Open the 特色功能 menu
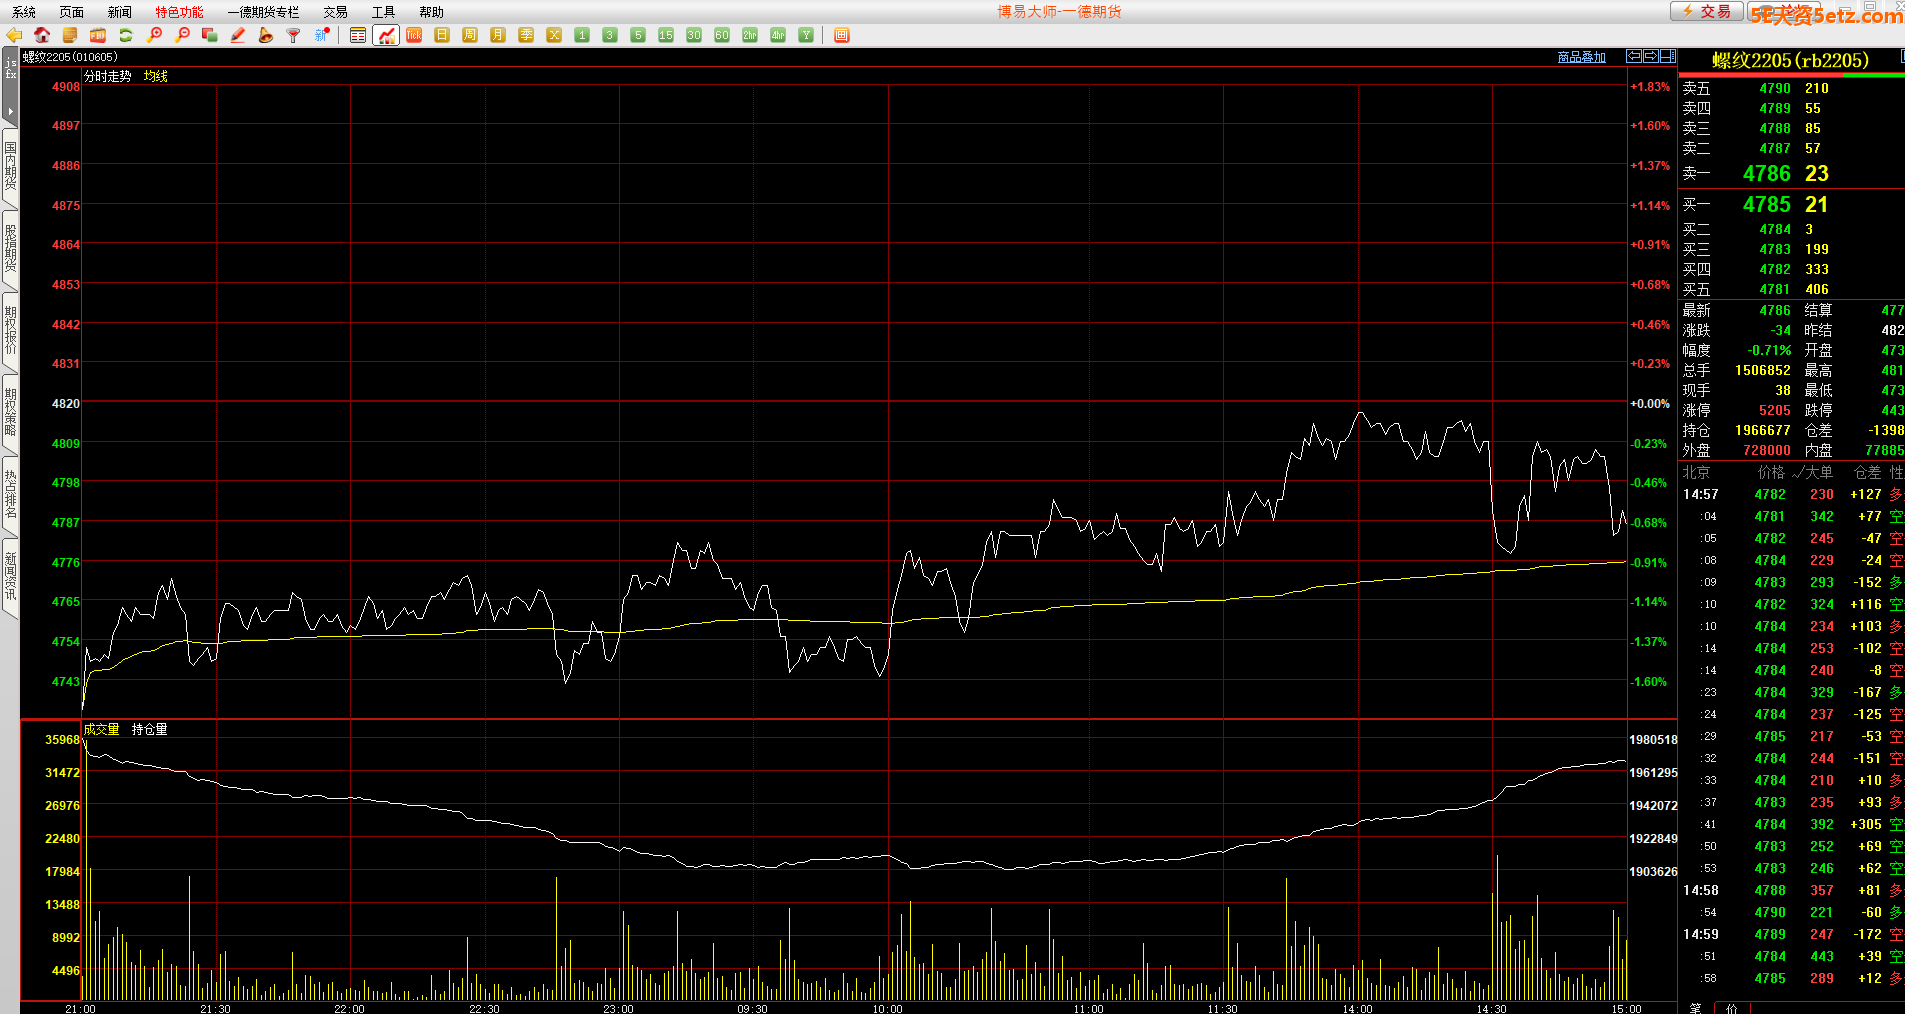Screen dimensions: 1905x1014 tap(179, 12)
